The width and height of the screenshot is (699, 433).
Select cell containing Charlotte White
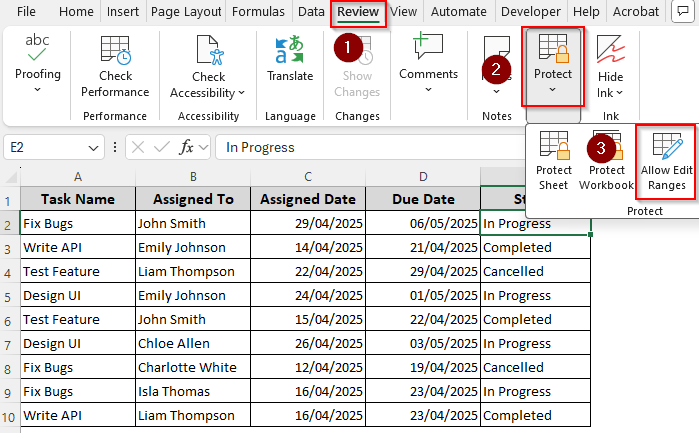(193, 367)
